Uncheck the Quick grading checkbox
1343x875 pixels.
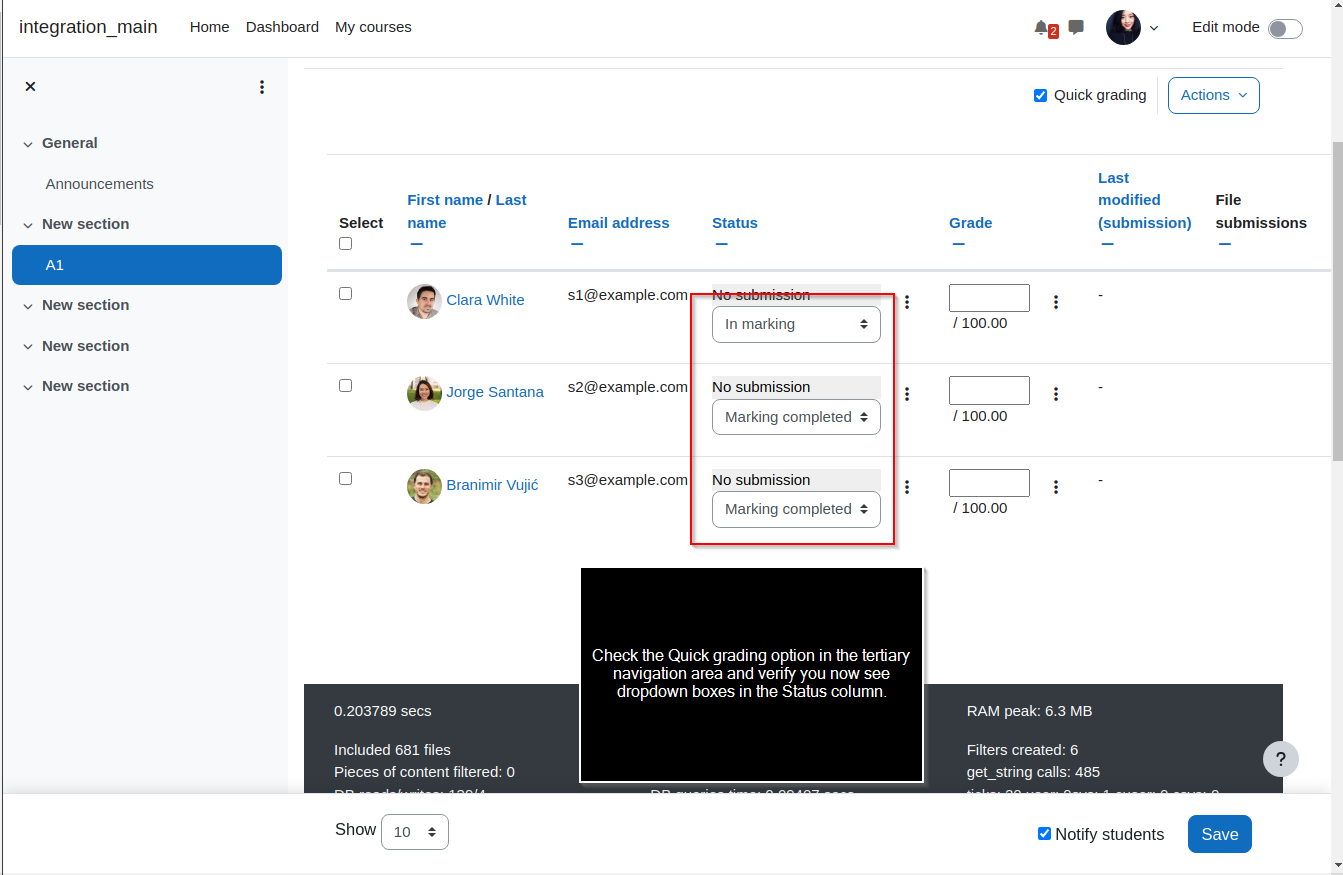1040,96
